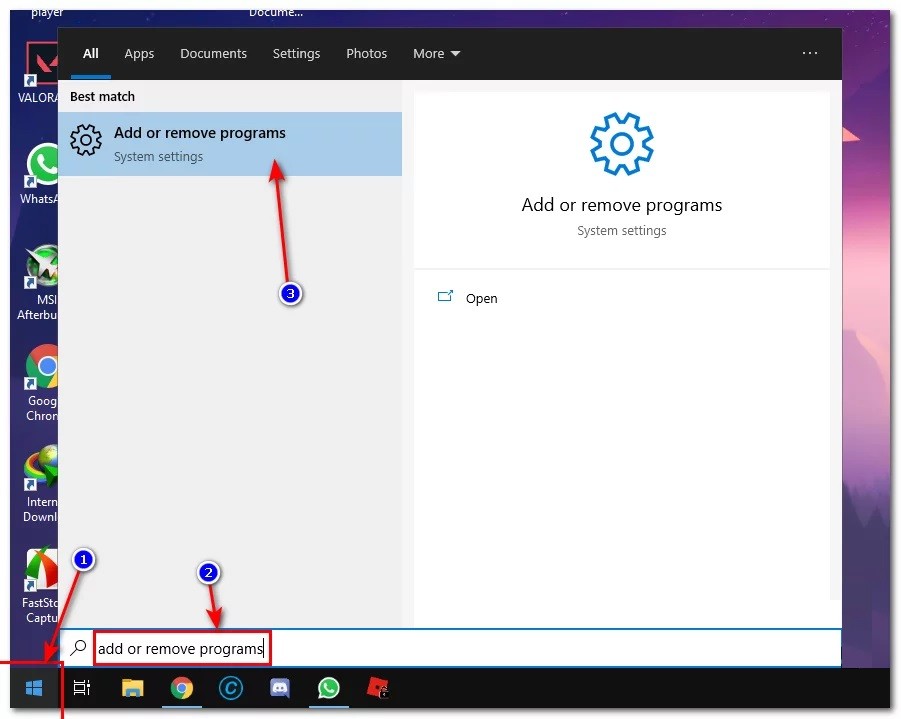The image size is (901, 719).
Task: Click gear icon beside best match result
Action: tap(86, 140)
